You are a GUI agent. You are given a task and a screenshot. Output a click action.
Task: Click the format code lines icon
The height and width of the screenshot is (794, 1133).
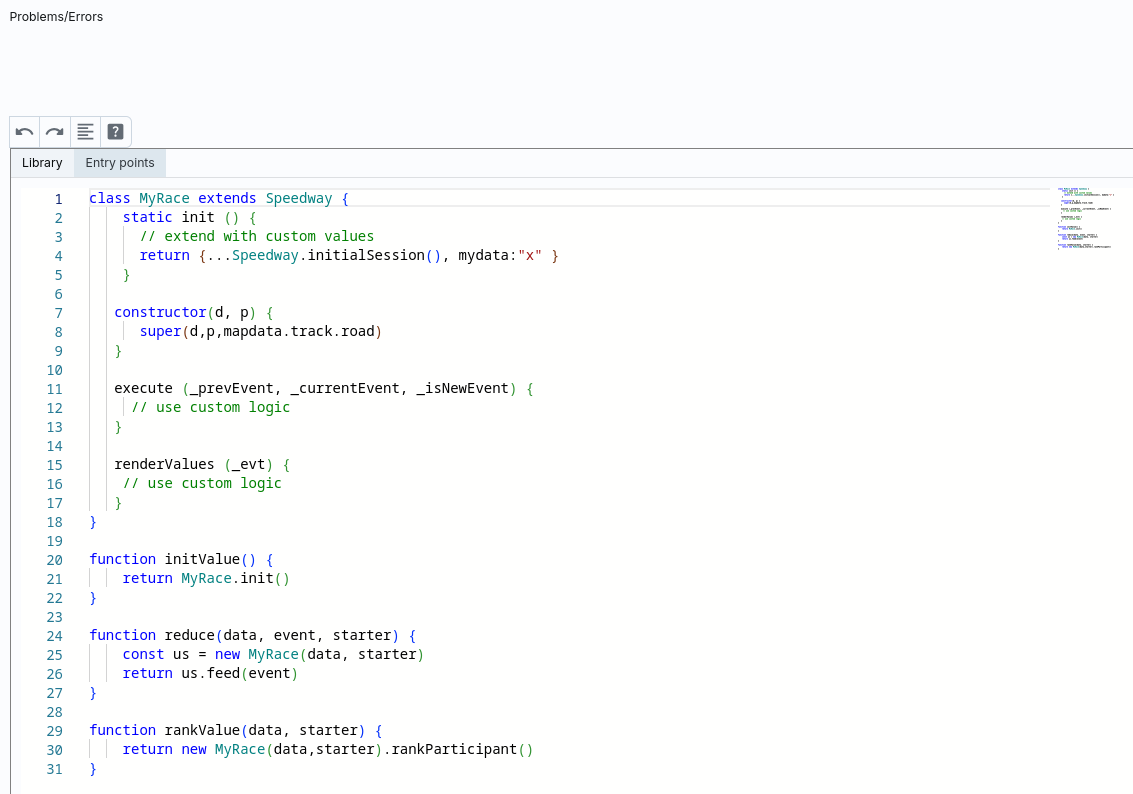coord(85,131)
